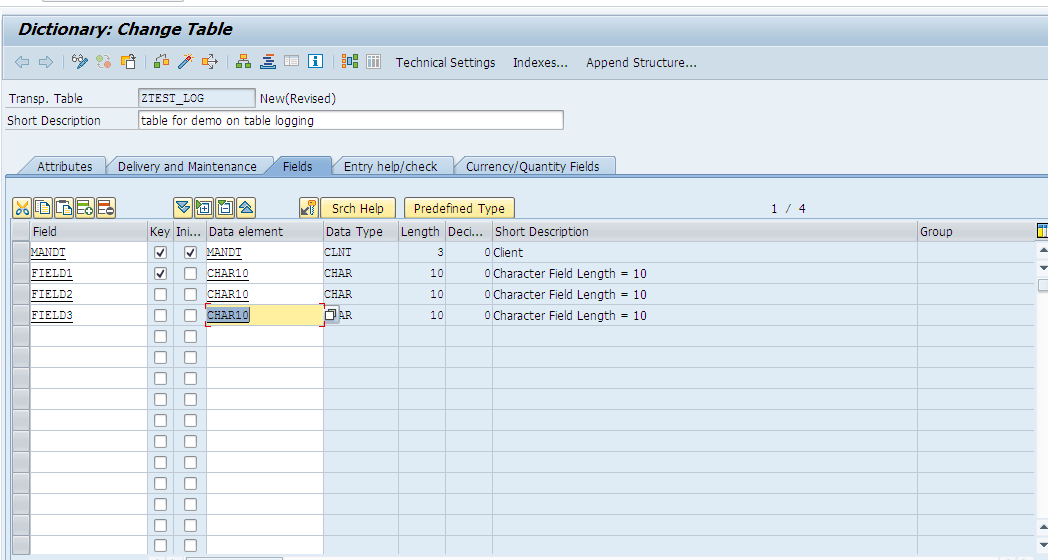Viewport: 1048px width, 560px height.
Task: Switch to the Attributes tab
Action: [x=64, y=166]
